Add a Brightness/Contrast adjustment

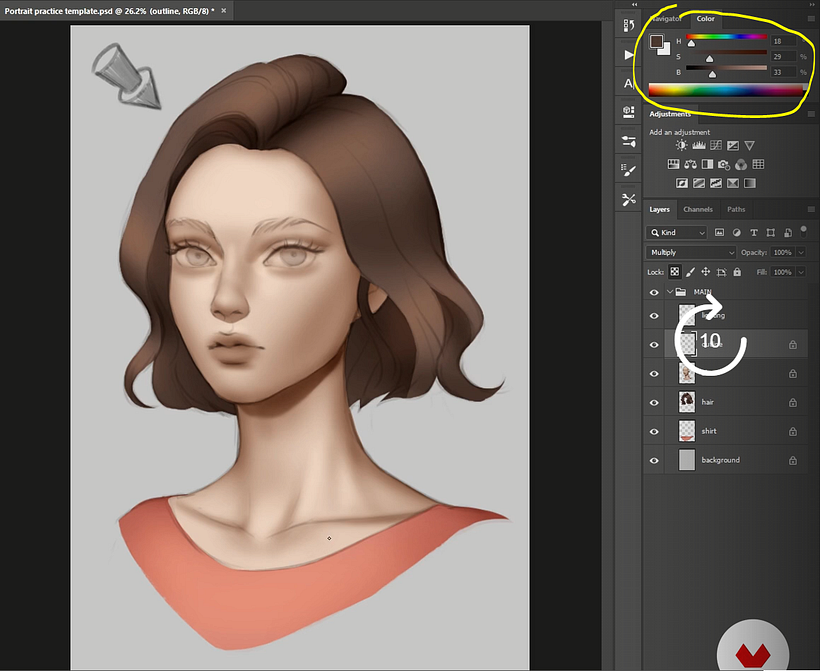[x=681, y=145]
